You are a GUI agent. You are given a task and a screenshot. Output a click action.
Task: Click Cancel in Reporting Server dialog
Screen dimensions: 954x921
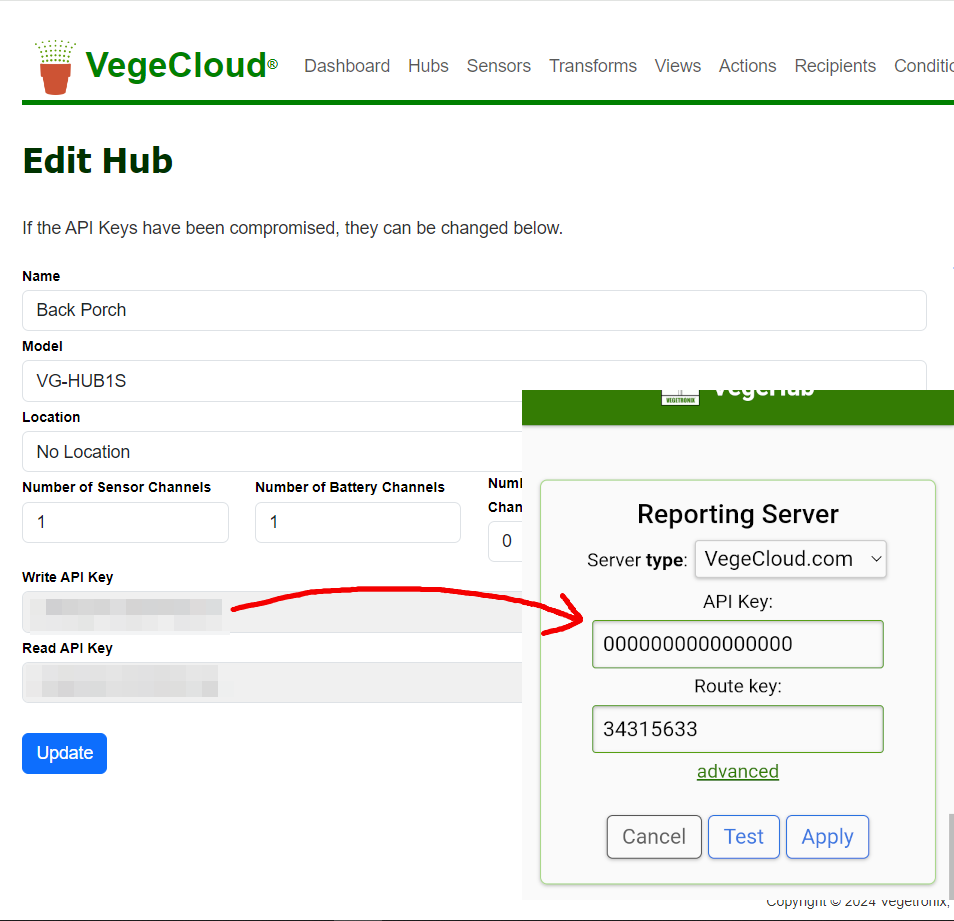[654, 836]
